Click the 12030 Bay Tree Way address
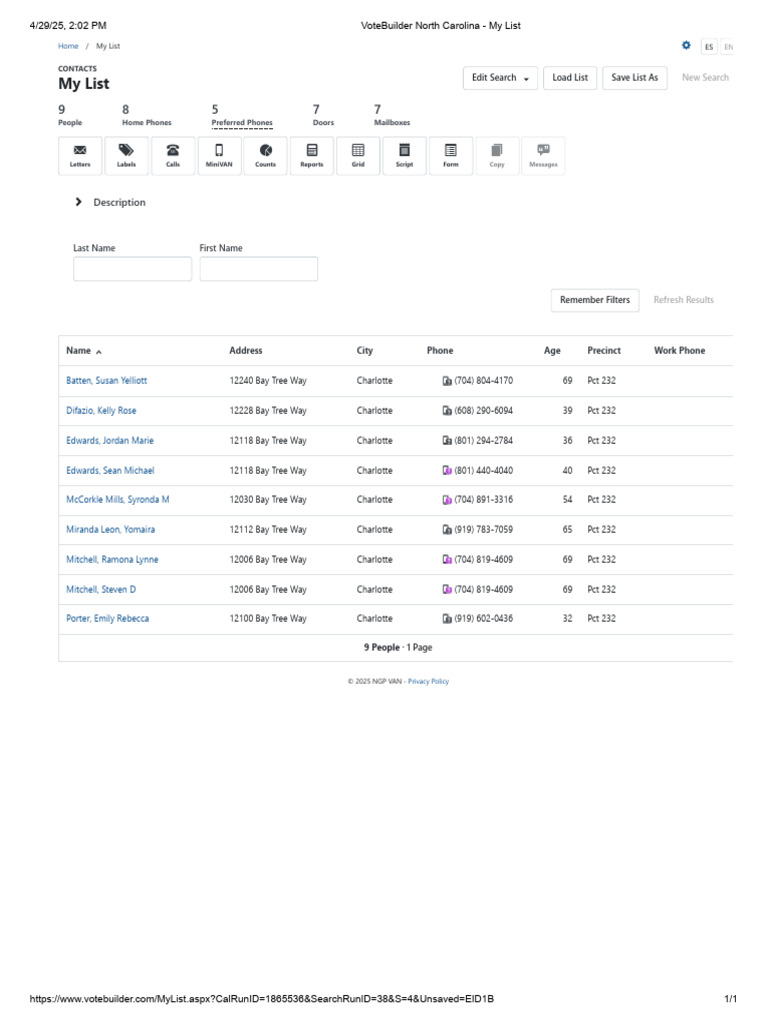768x1024 pixels. coord(268,500)
